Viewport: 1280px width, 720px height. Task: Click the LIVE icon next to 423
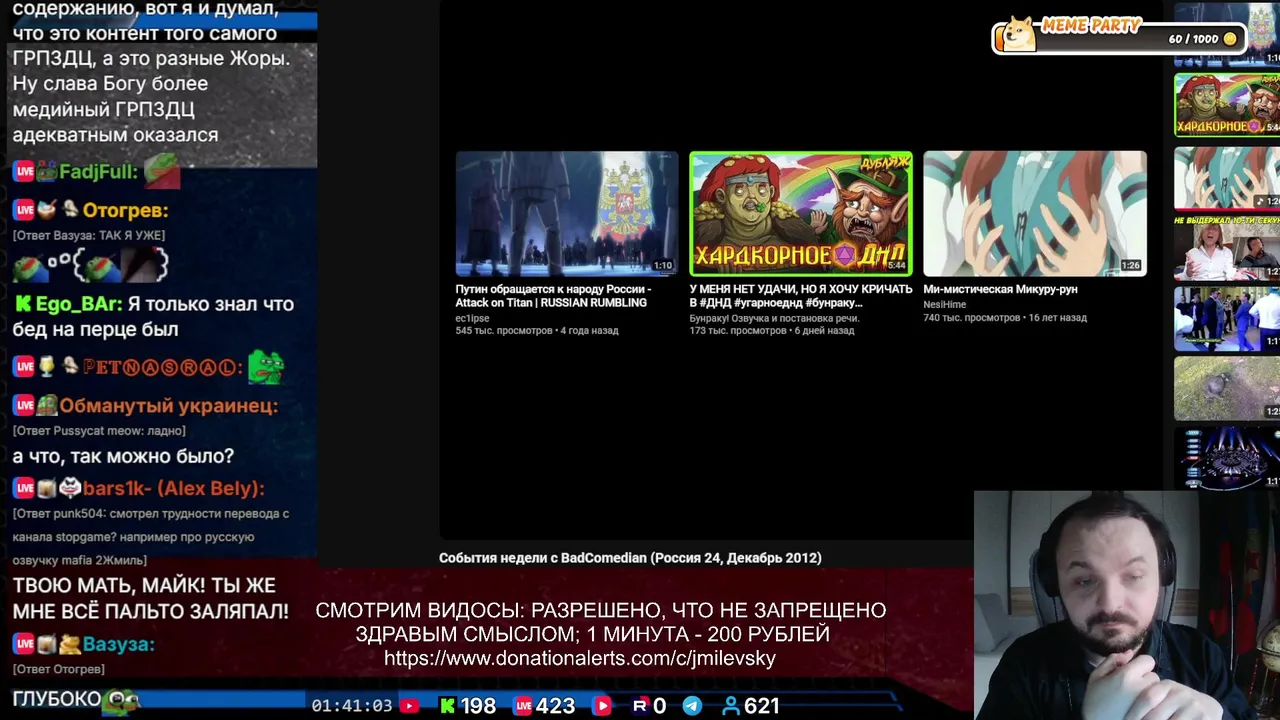[523, 706]
